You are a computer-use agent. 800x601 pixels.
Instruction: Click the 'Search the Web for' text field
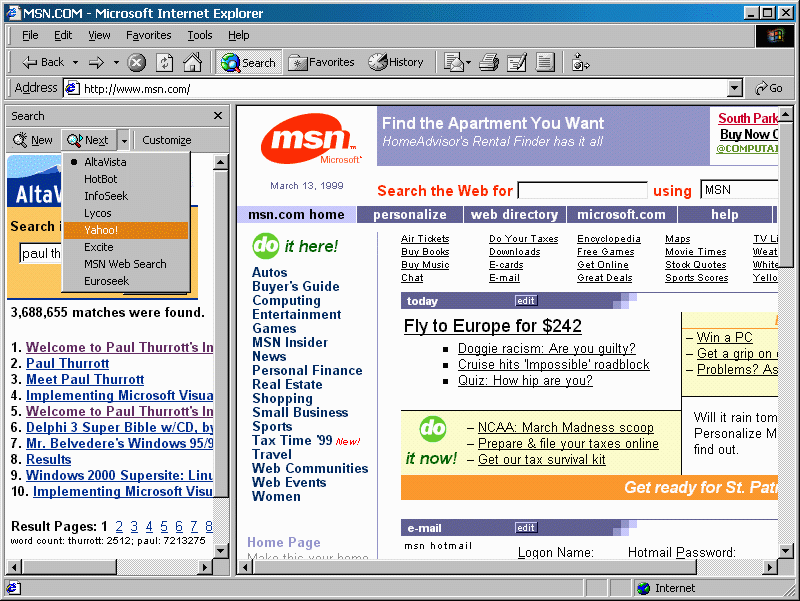point(582,190)
